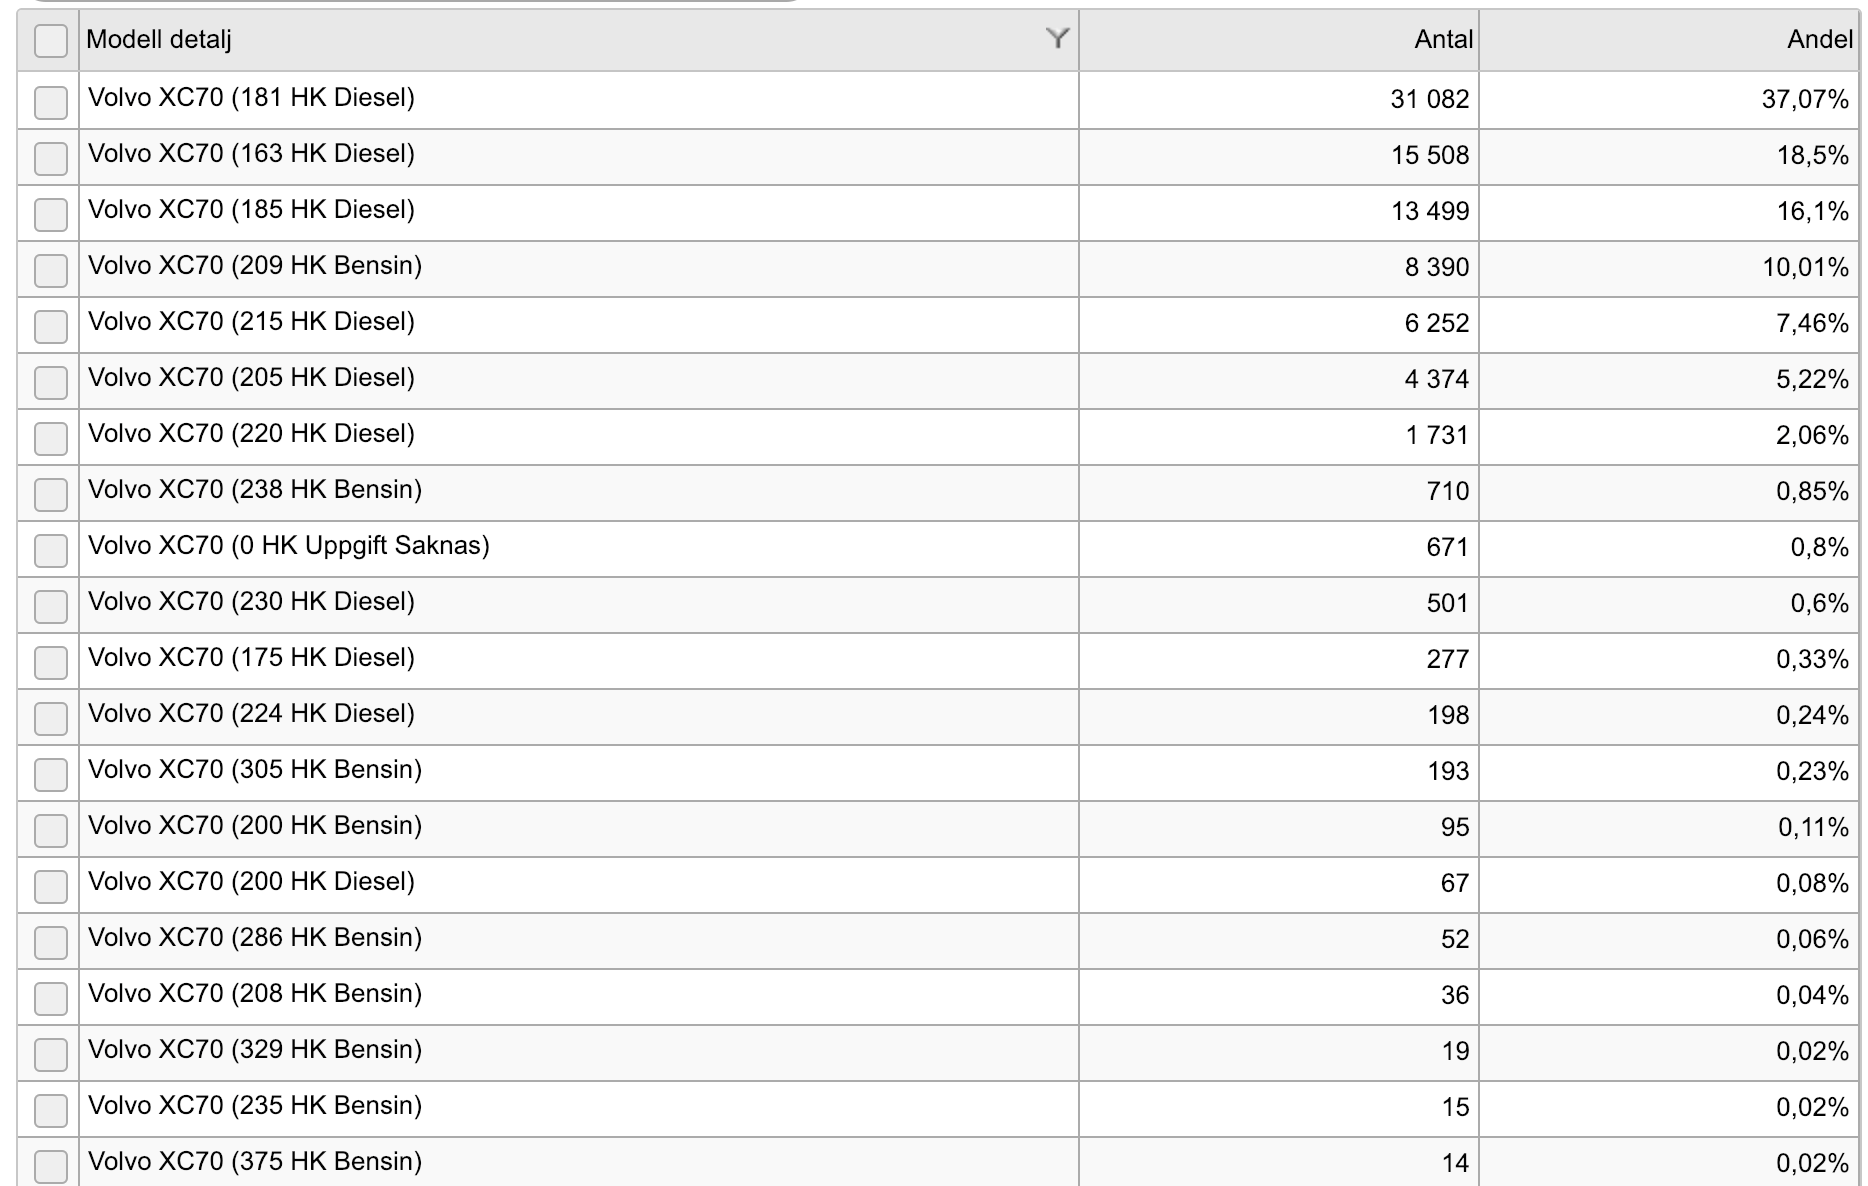
Task: Enable checkbox for Volvo XC70 (215 HK Diesel)
Action: click(x=51, y=326)
